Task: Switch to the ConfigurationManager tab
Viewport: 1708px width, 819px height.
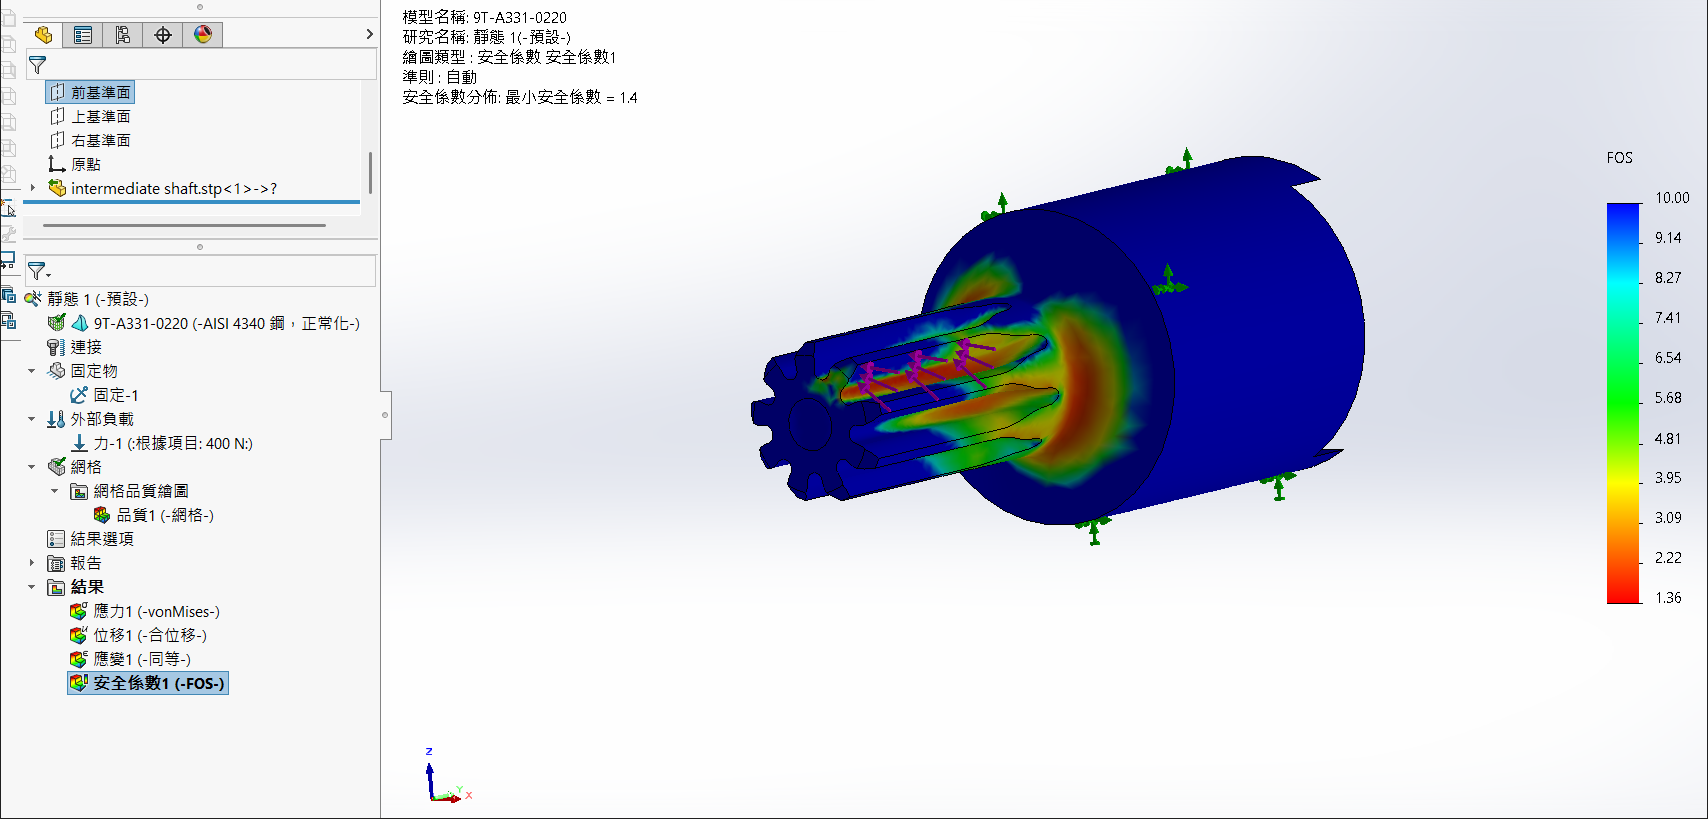Action: 123,35
